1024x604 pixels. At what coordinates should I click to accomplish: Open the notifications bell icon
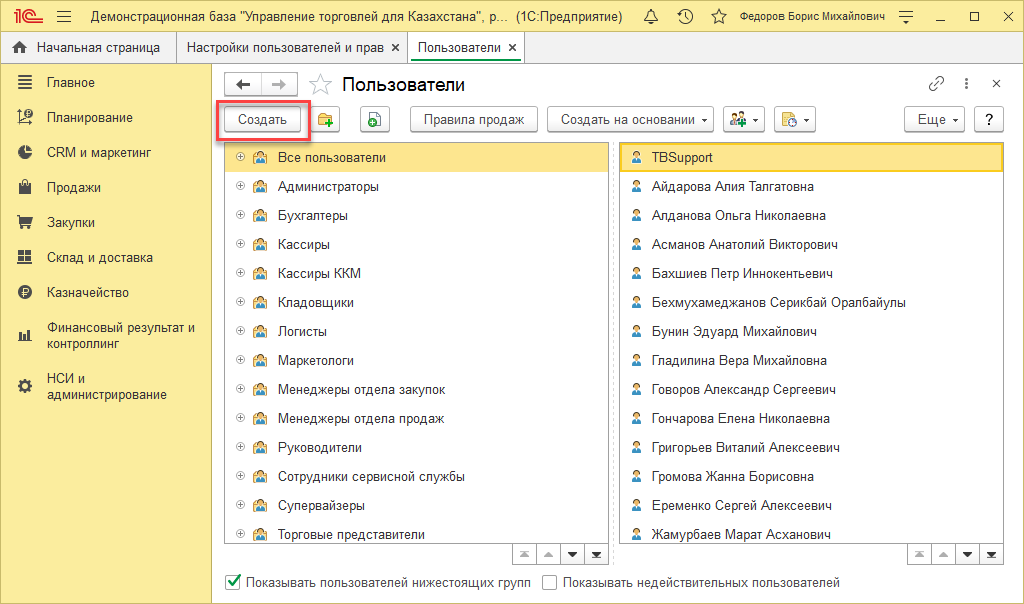coord(651,17)
